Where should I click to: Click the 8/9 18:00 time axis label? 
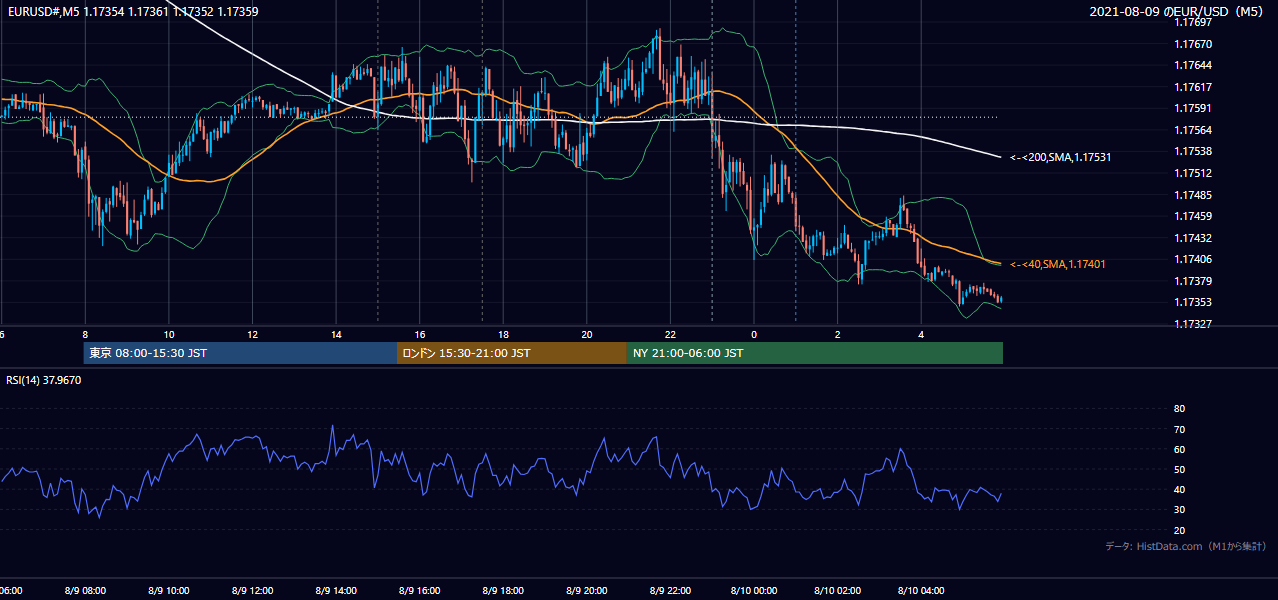click(x=503, y=591)
